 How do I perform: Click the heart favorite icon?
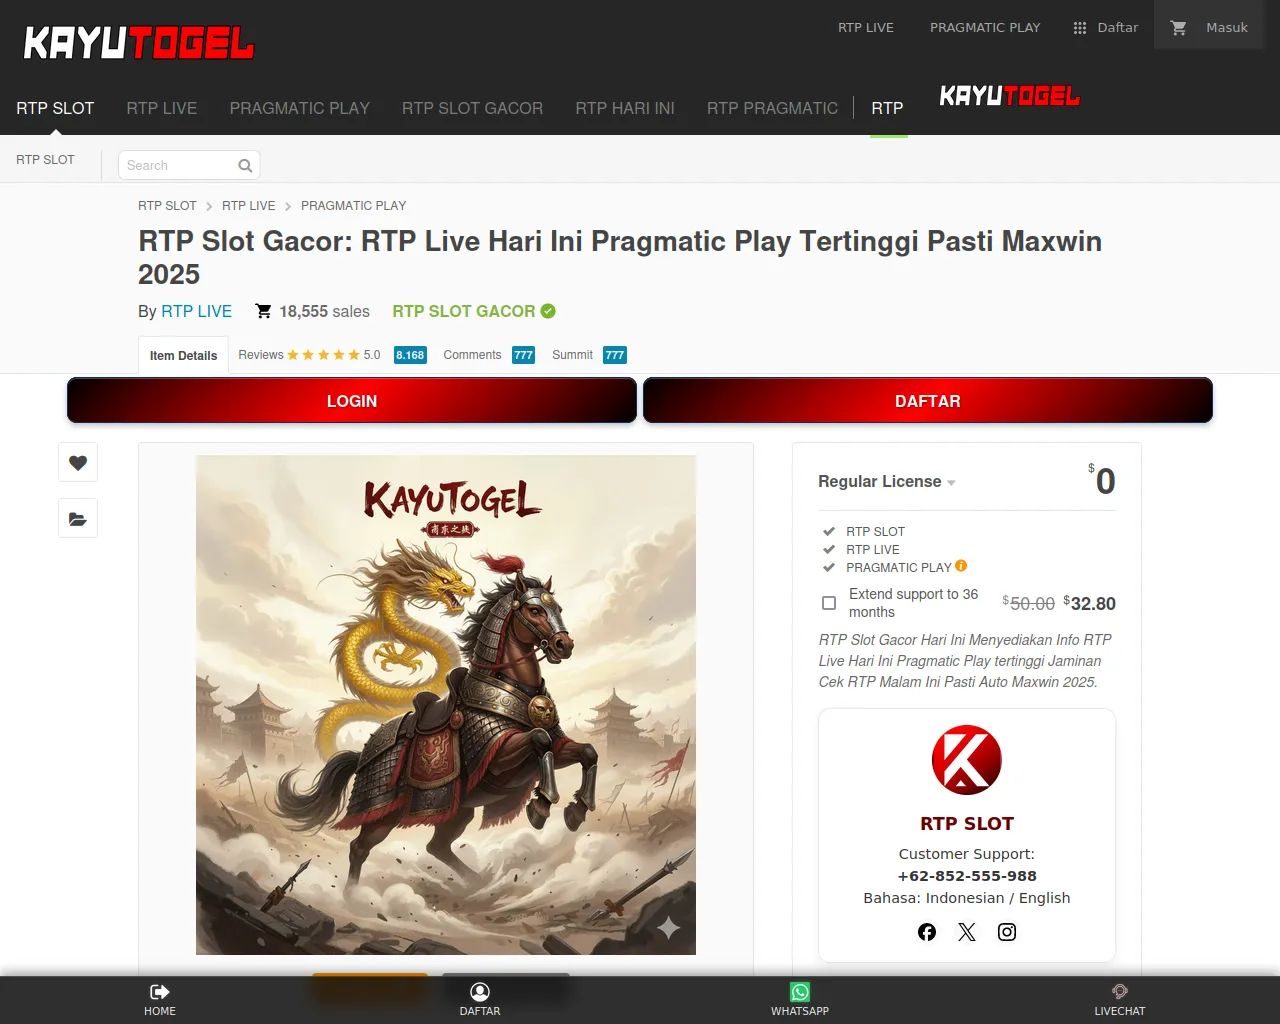click(x=78, y=462)
